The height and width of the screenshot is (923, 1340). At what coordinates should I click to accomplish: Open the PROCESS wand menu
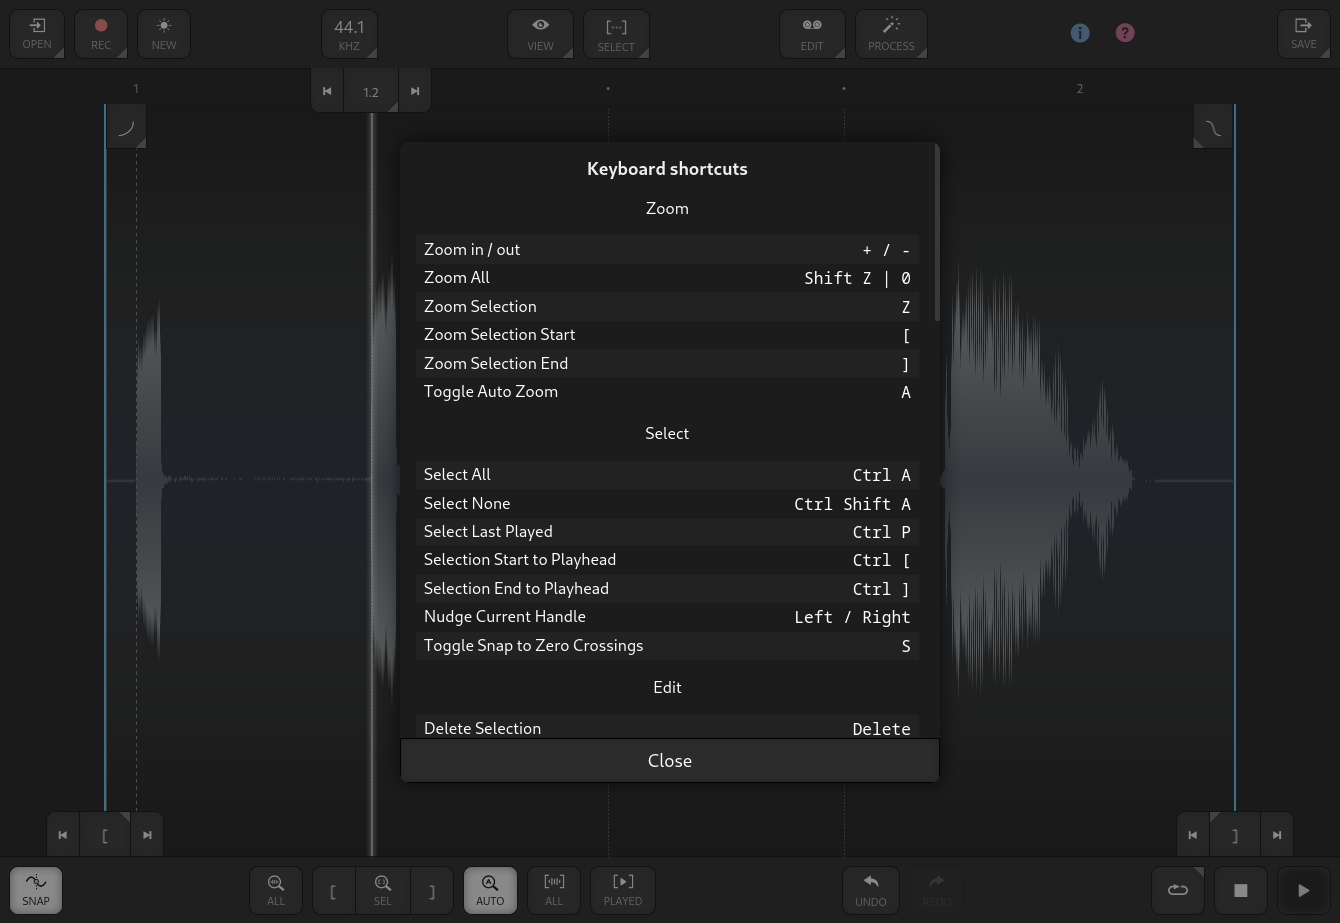[891, 34]
